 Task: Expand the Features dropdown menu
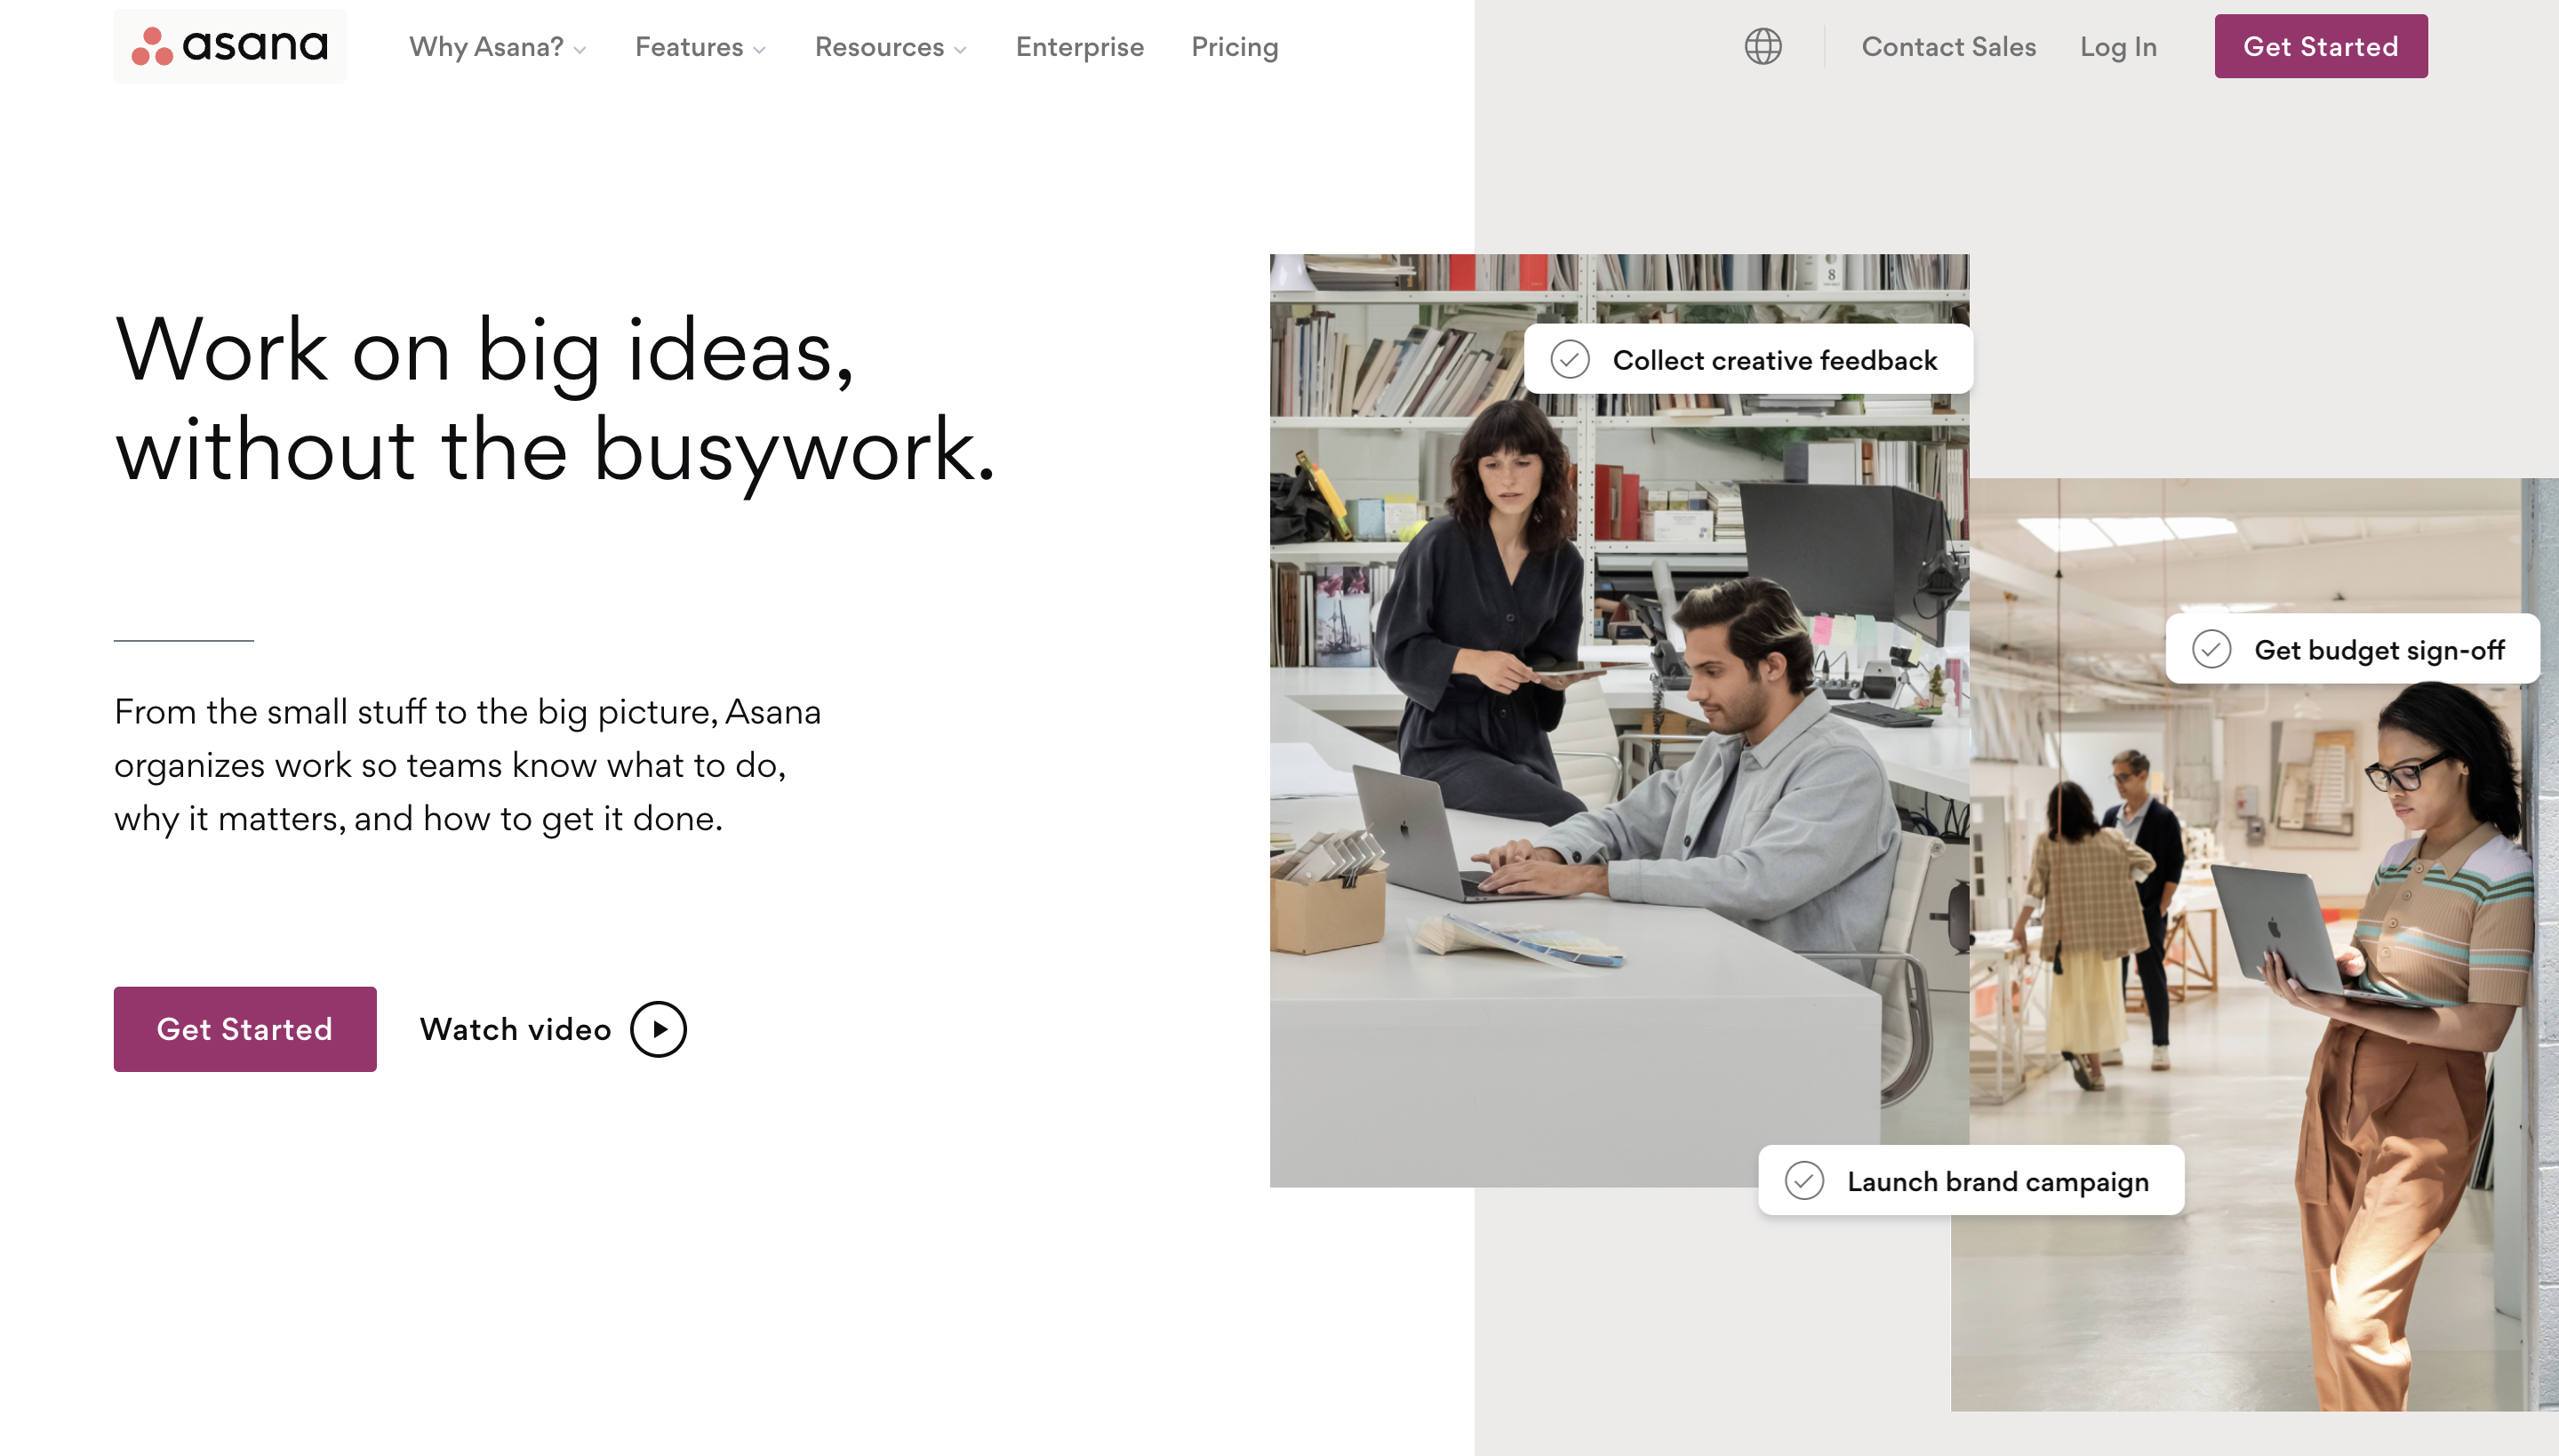coord(701,45)
